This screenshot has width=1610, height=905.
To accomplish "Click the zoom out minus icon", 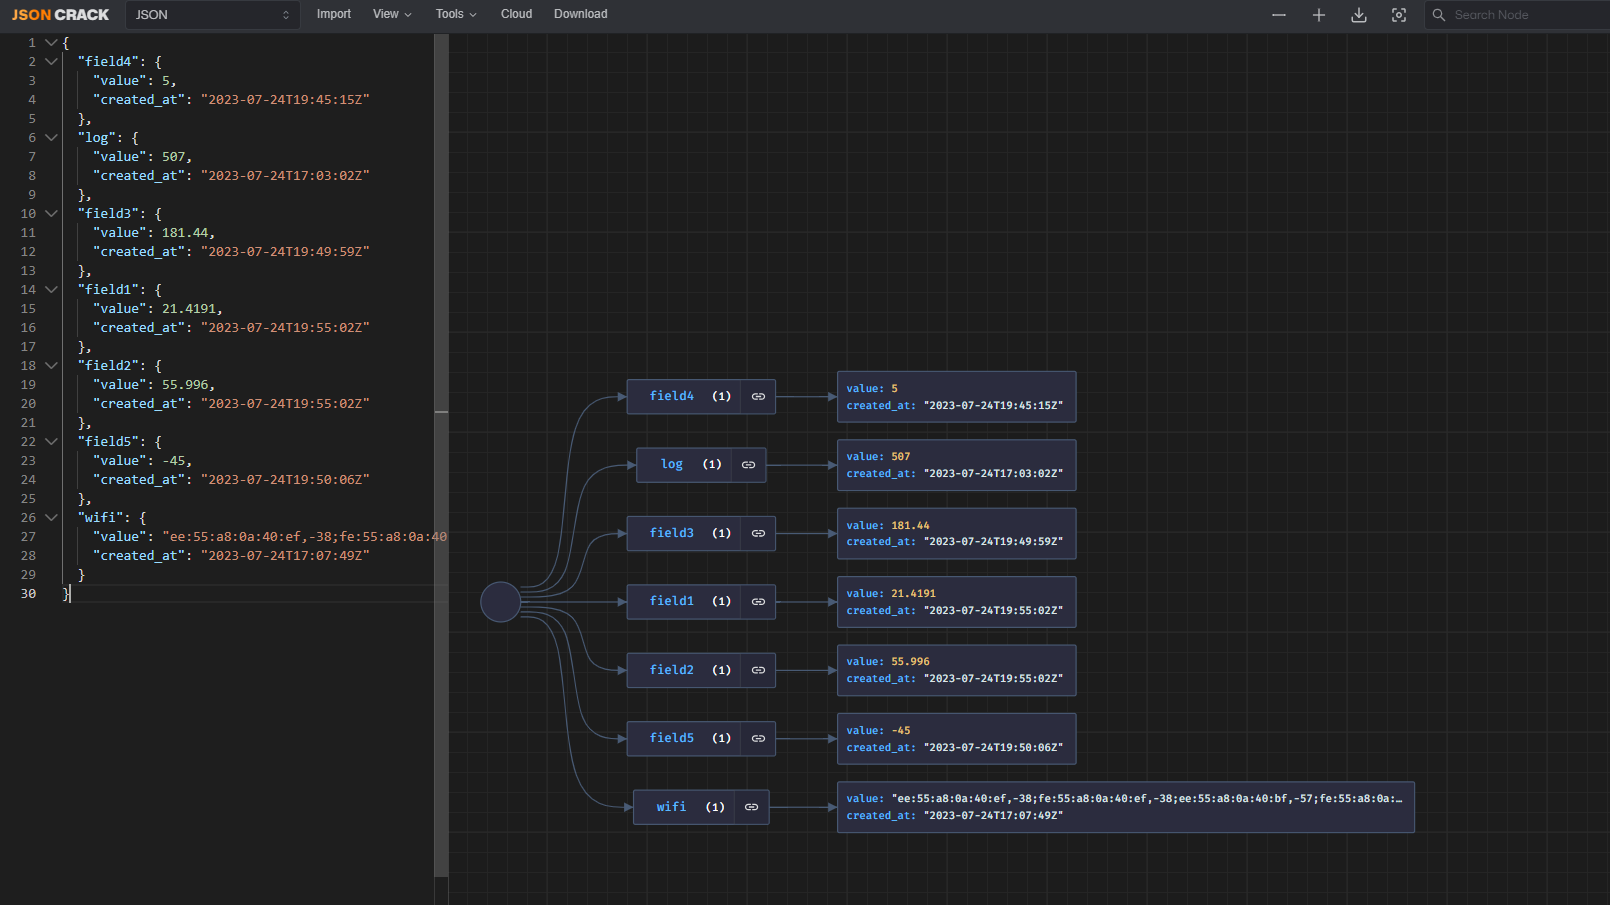I will (x=1278, y=15).
